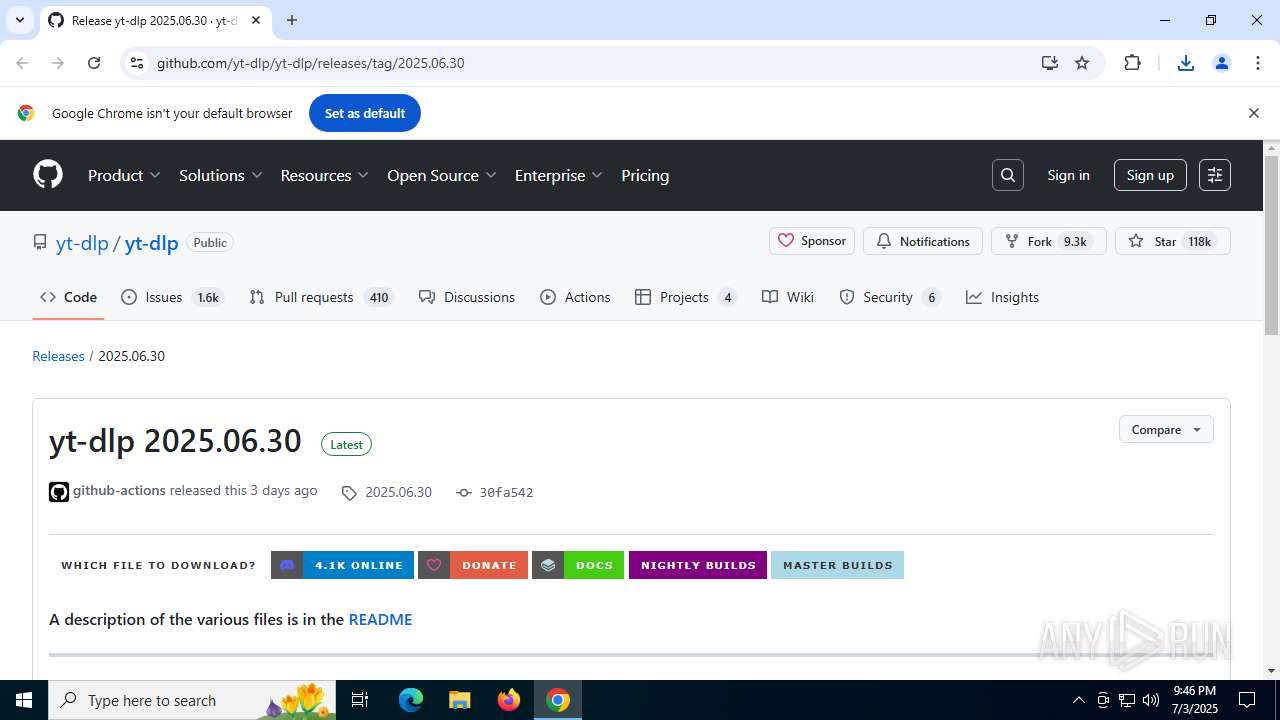Viewport: 1280px width, 720px height.
Task: Open the Discussions tab
Action: (467, 297)
